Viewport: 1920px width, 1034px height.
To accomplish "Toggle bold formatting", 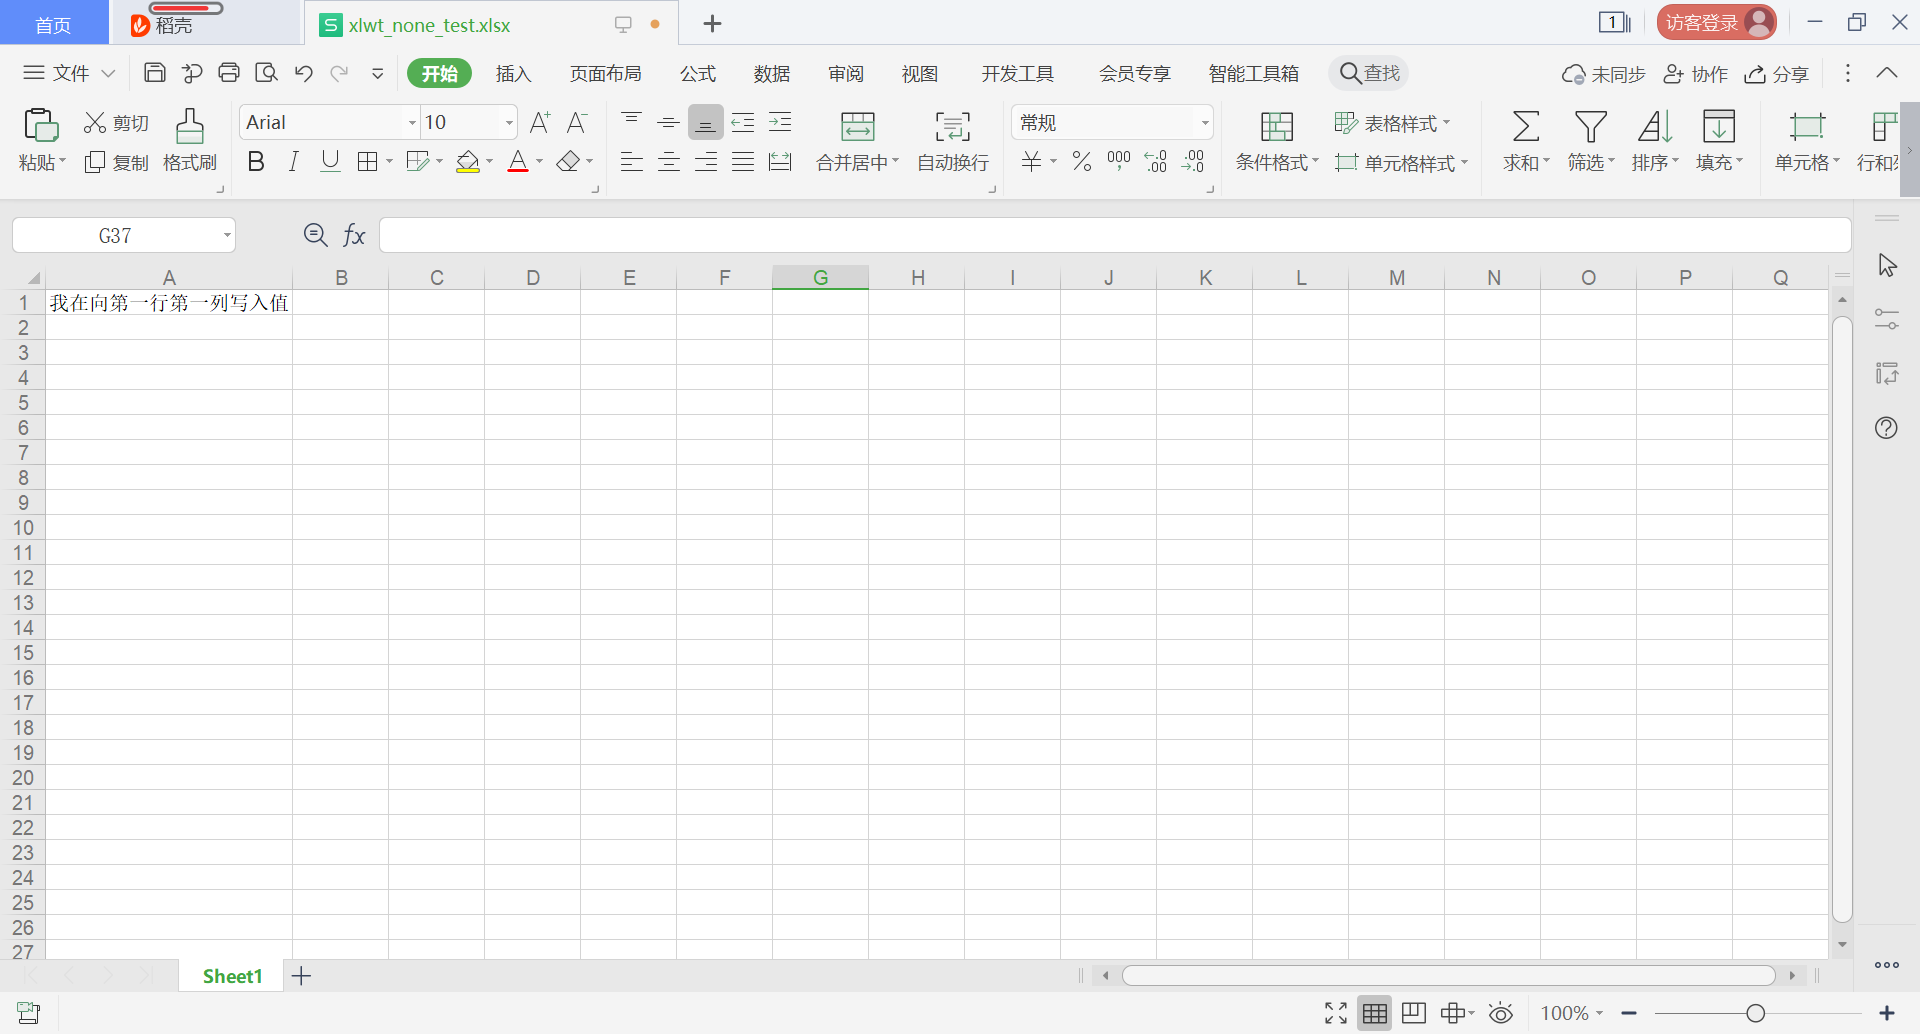I will coord(255,160).
